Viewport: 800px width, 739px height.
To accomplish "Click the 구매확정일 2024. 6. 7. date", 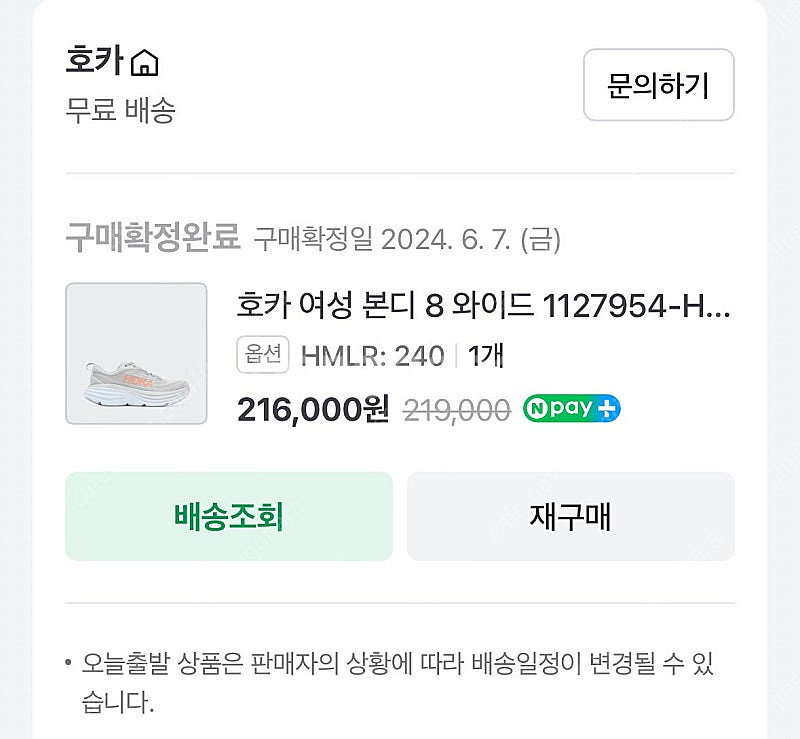I will (406, 239).
